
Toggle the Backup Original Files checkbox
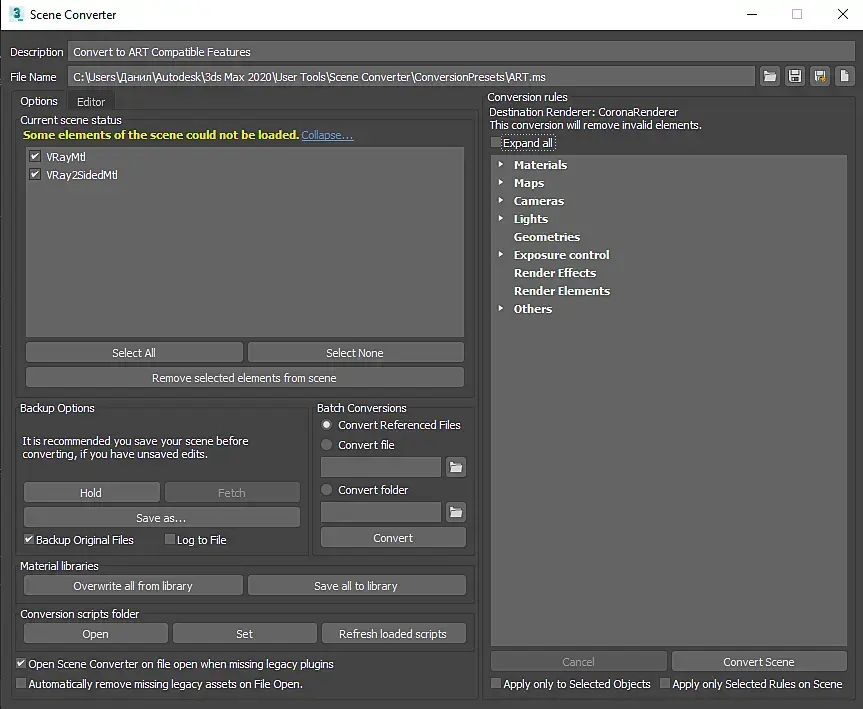point(29,540)
